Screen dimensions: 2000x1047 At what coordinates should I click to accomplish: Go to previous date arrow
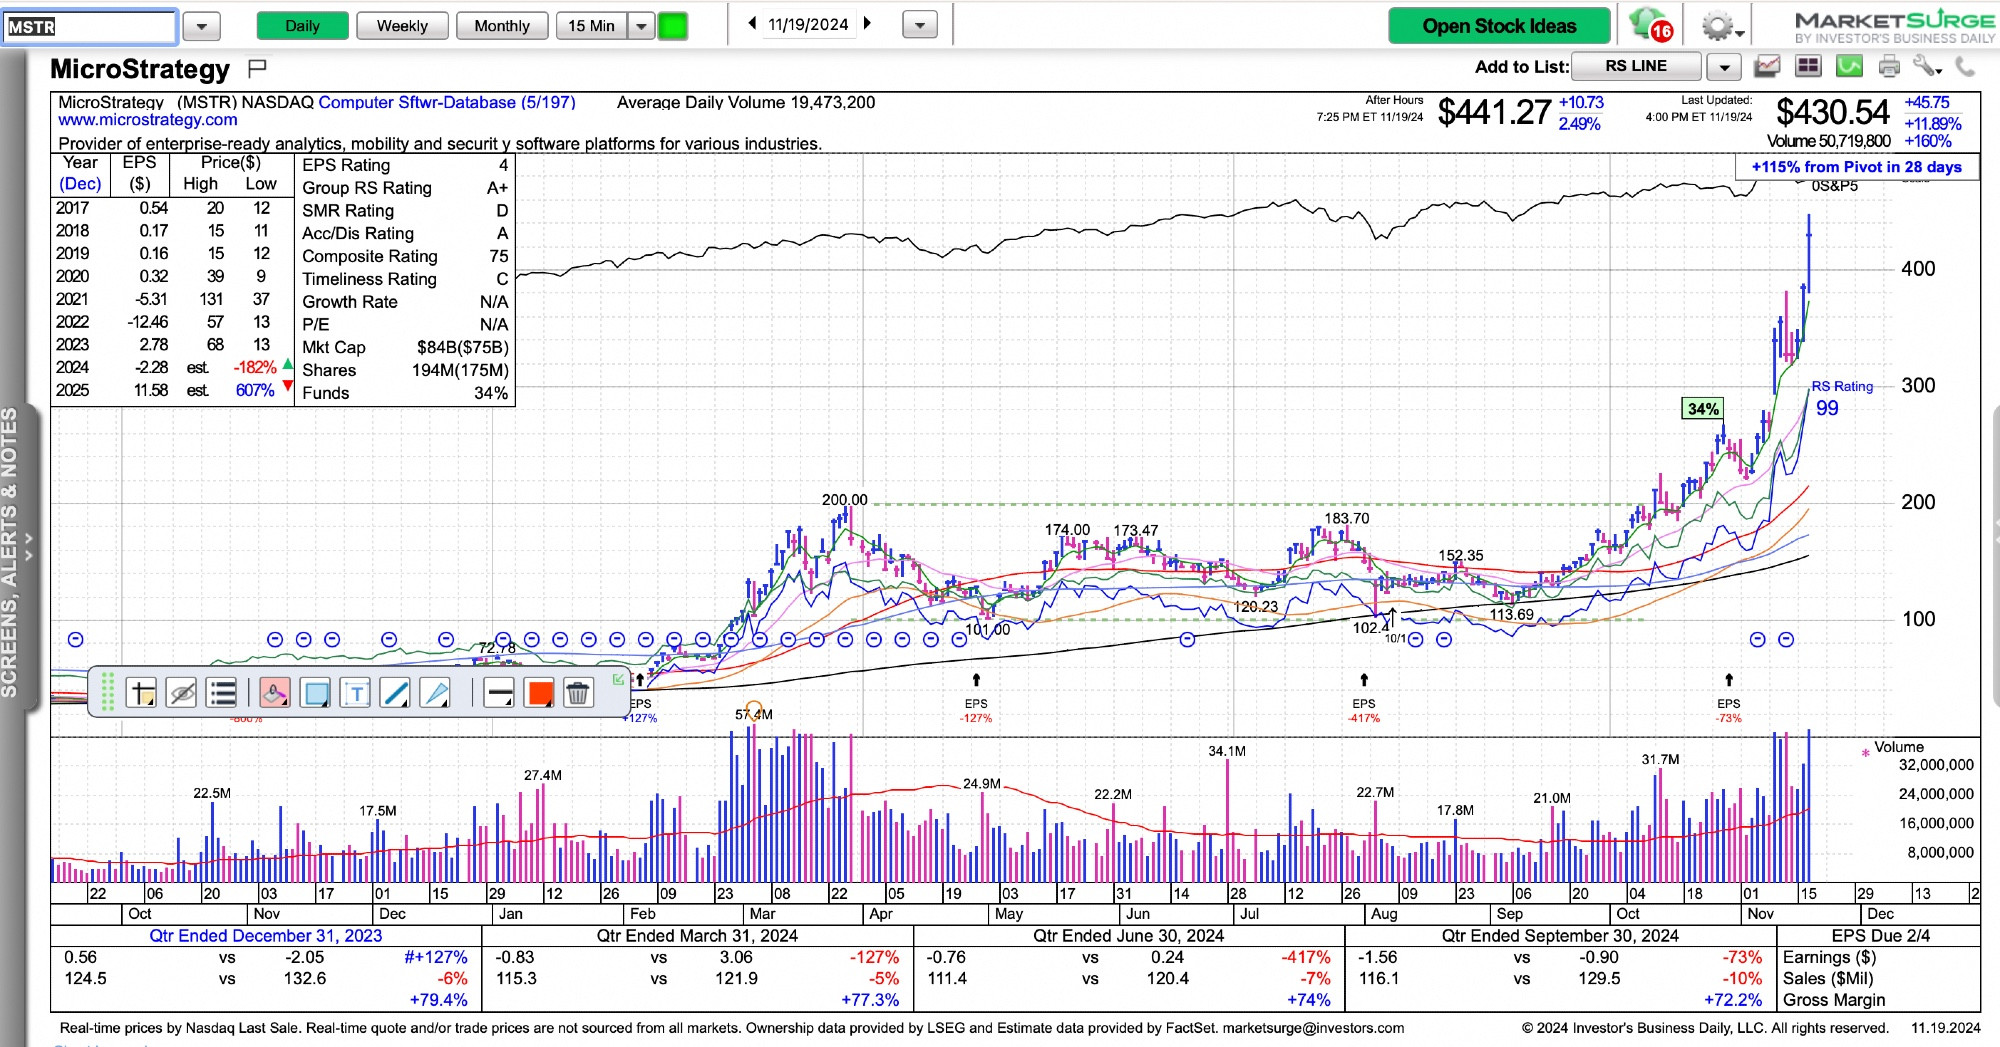pyautogui.click(x=752, y=23)
